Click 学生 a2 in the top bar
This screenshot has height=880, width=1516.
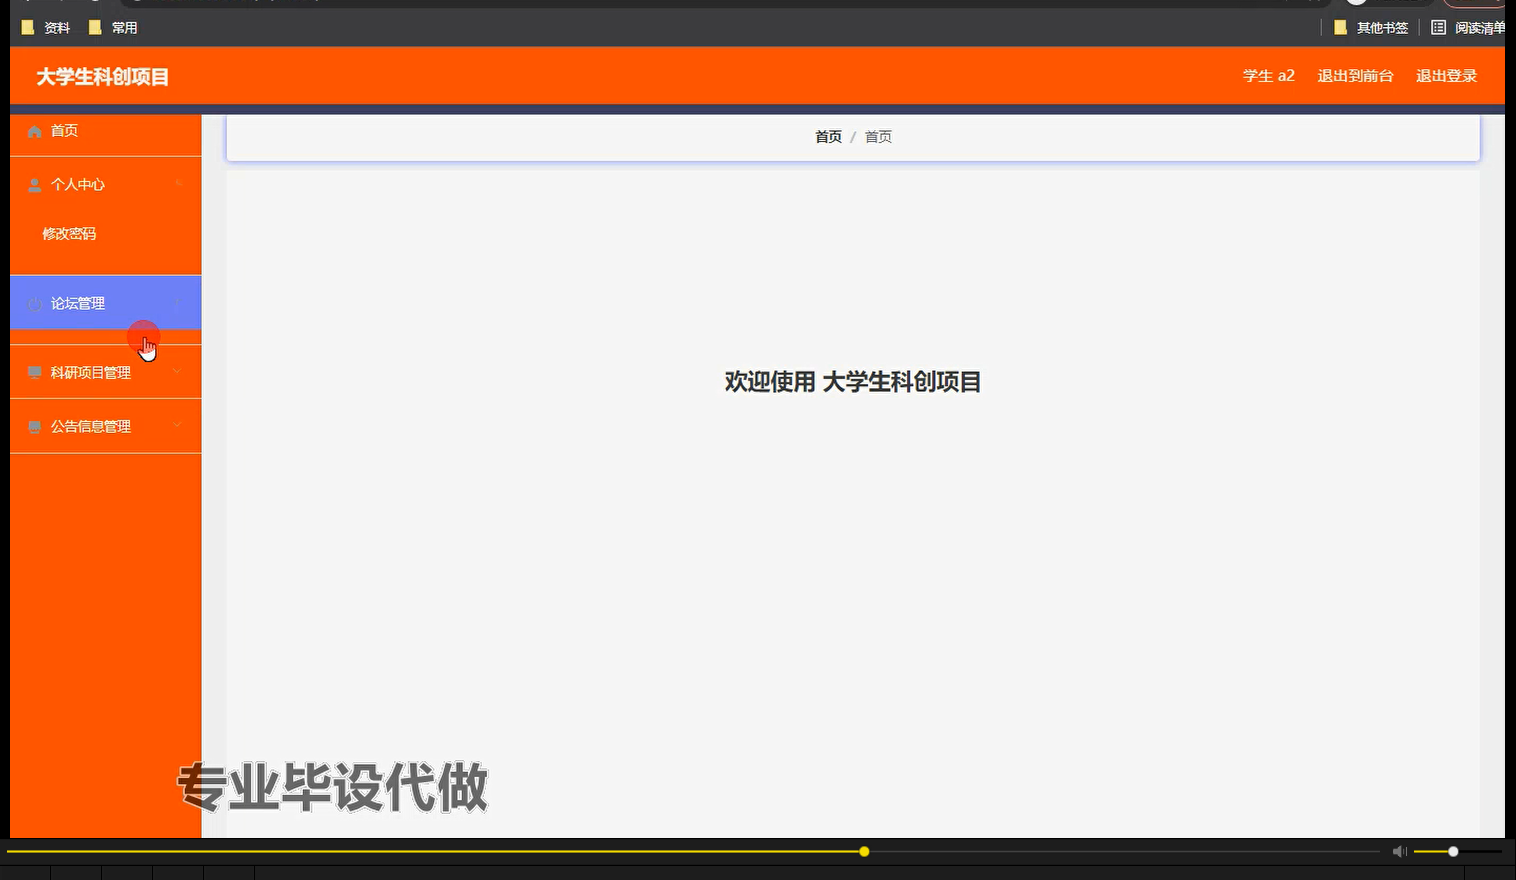pyautogui.click(x=1267, y=75)
